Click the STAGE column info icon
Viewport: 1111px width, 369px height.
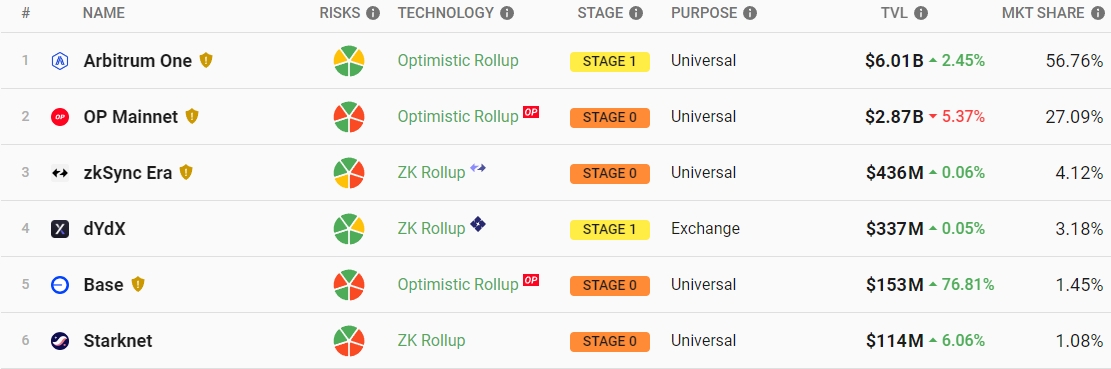[636, 13]
